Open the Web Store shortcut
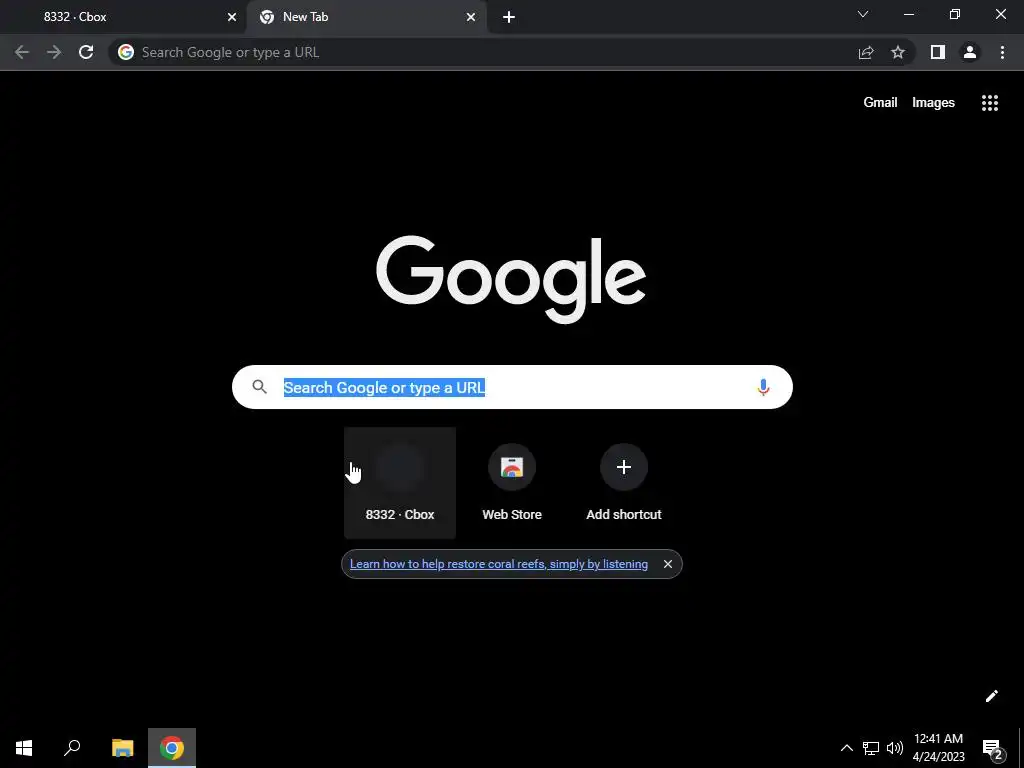 pyautogui.click(x=512, y=483)
